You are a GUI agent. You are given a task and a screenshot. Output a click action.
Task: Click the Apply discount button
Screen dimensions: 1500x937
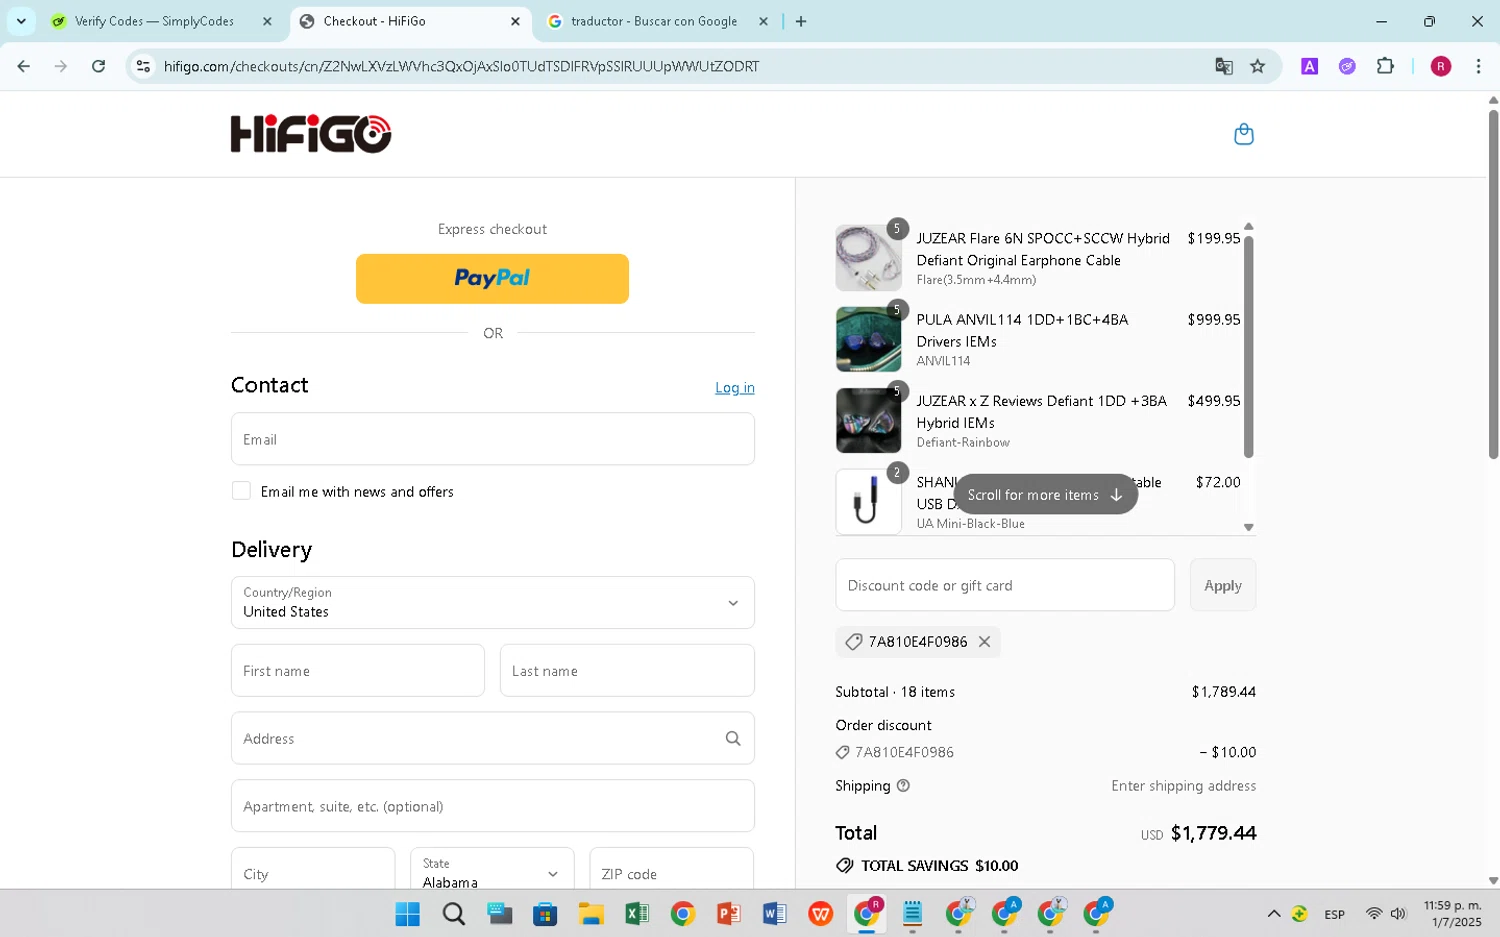point(1222,585)
